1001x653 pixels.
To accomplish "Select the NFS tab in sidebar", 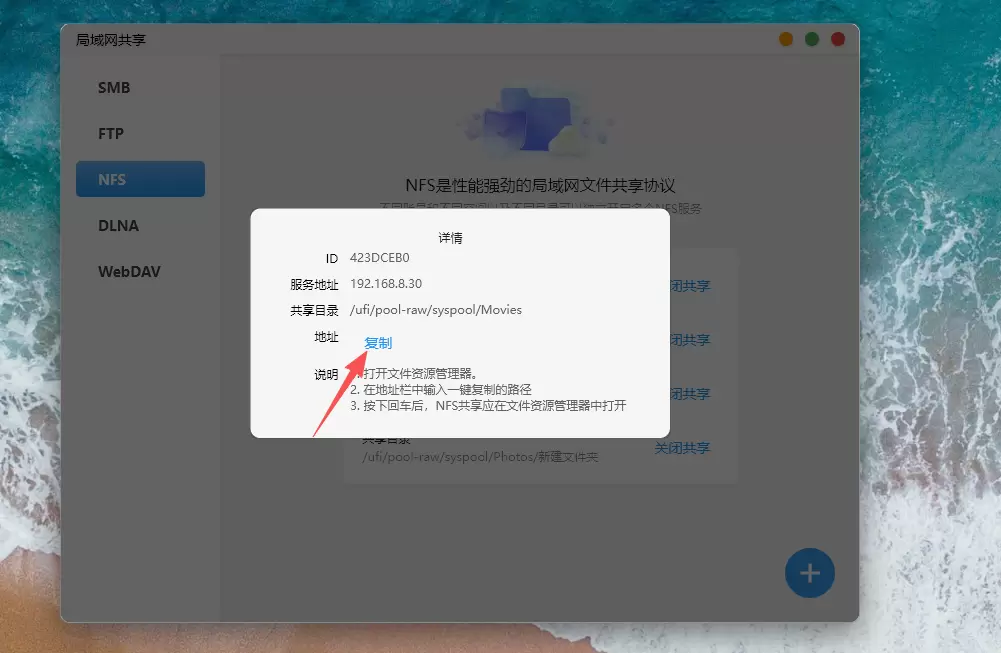I will [x=140, y=180].
